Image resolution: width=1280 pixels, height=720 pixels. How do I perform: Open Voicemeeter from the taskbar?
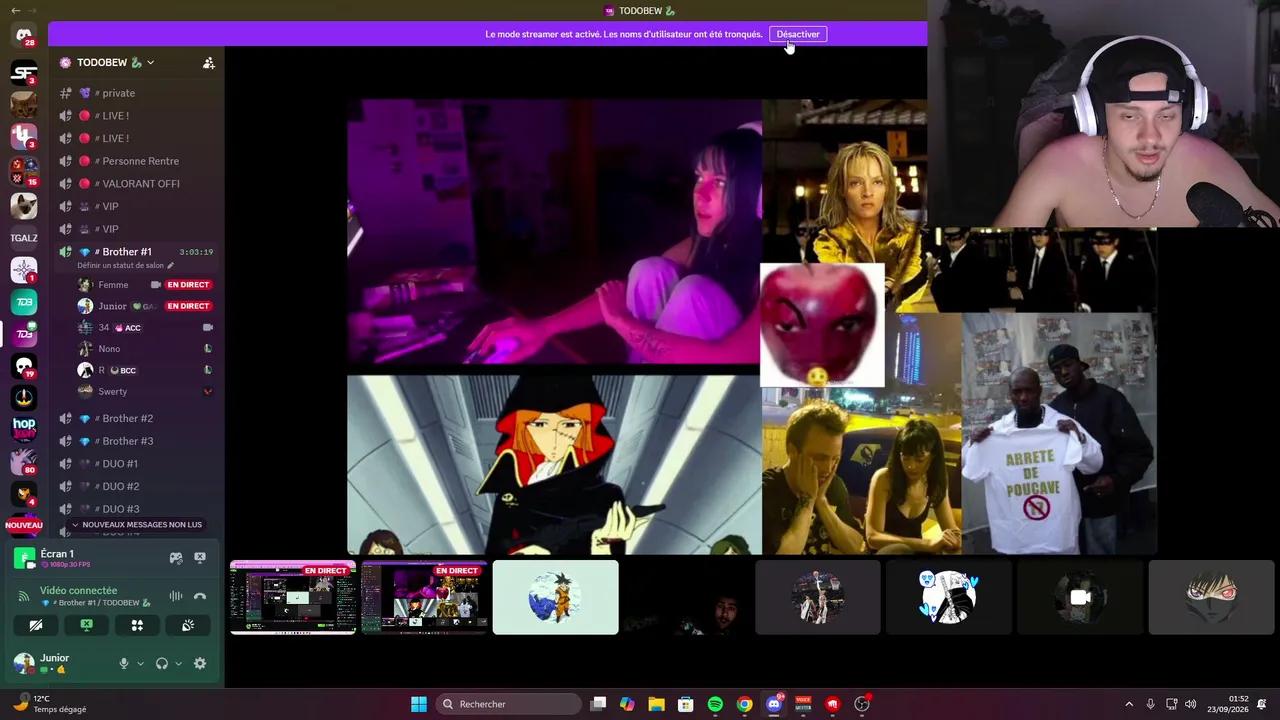click(x=803, y=704)
